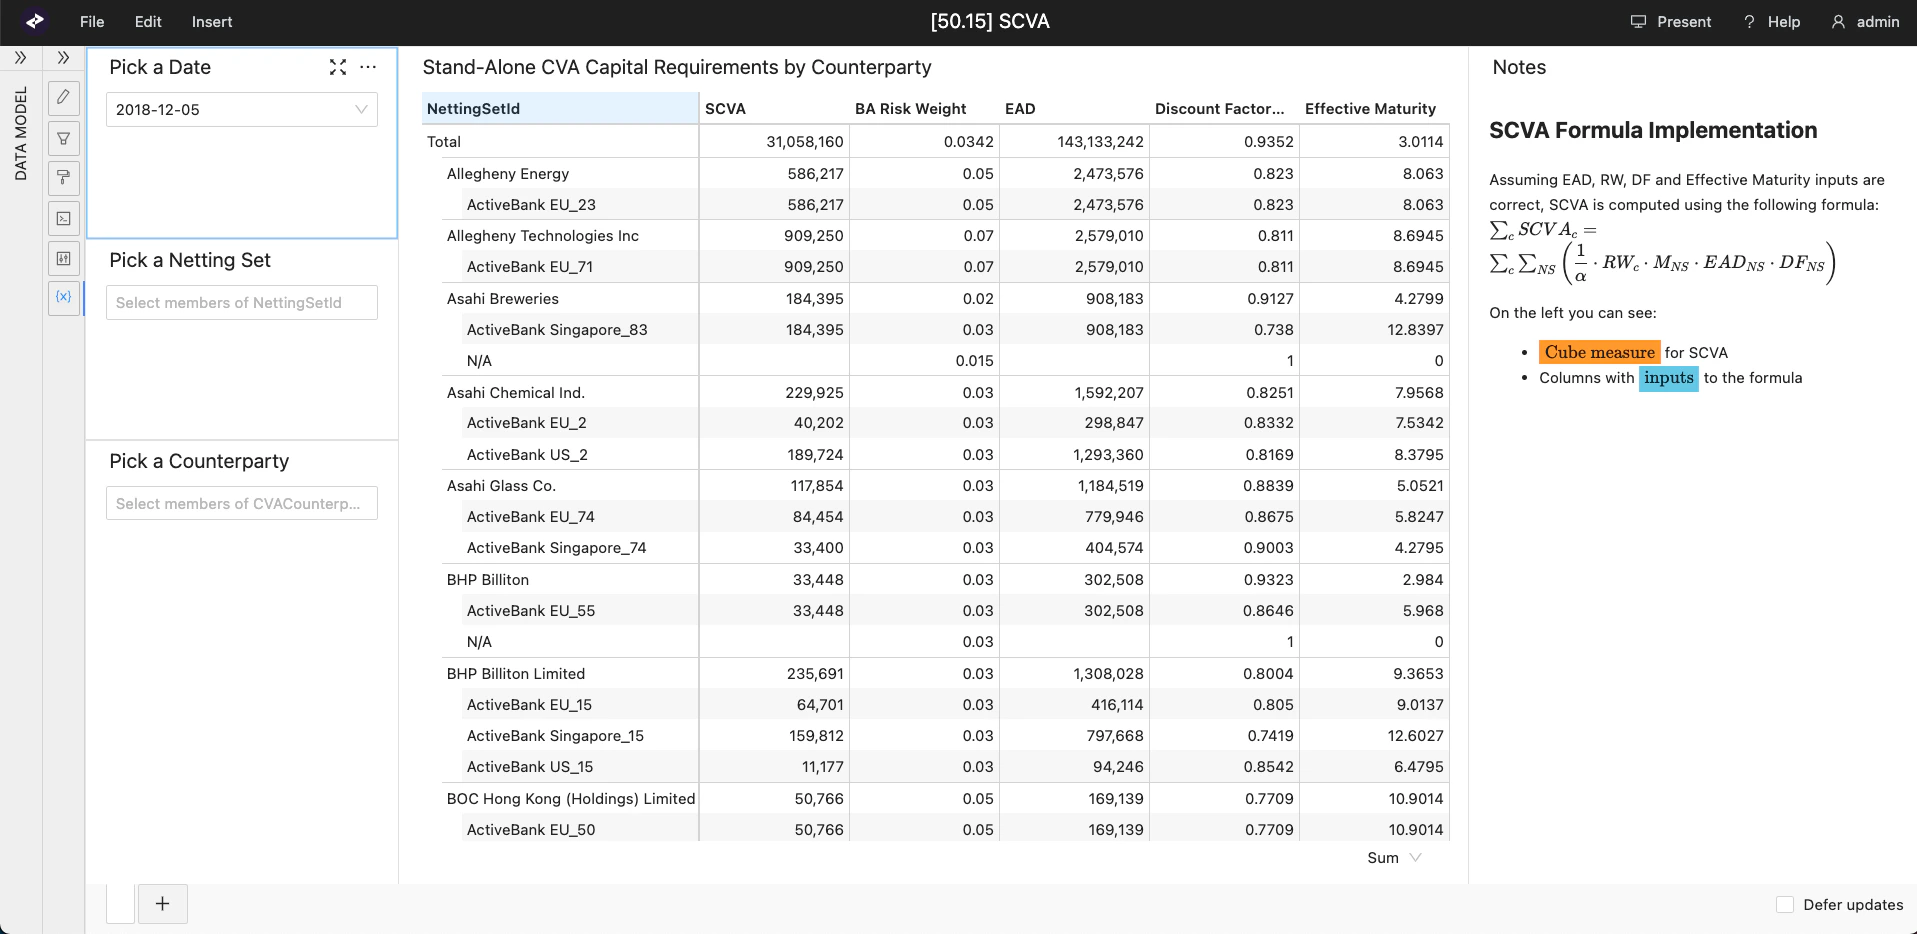Image resolution: width=1917 pixels, height=934 pixels.
Task: Select the ActiveBank Singapore_83 row
Action: 557,330
